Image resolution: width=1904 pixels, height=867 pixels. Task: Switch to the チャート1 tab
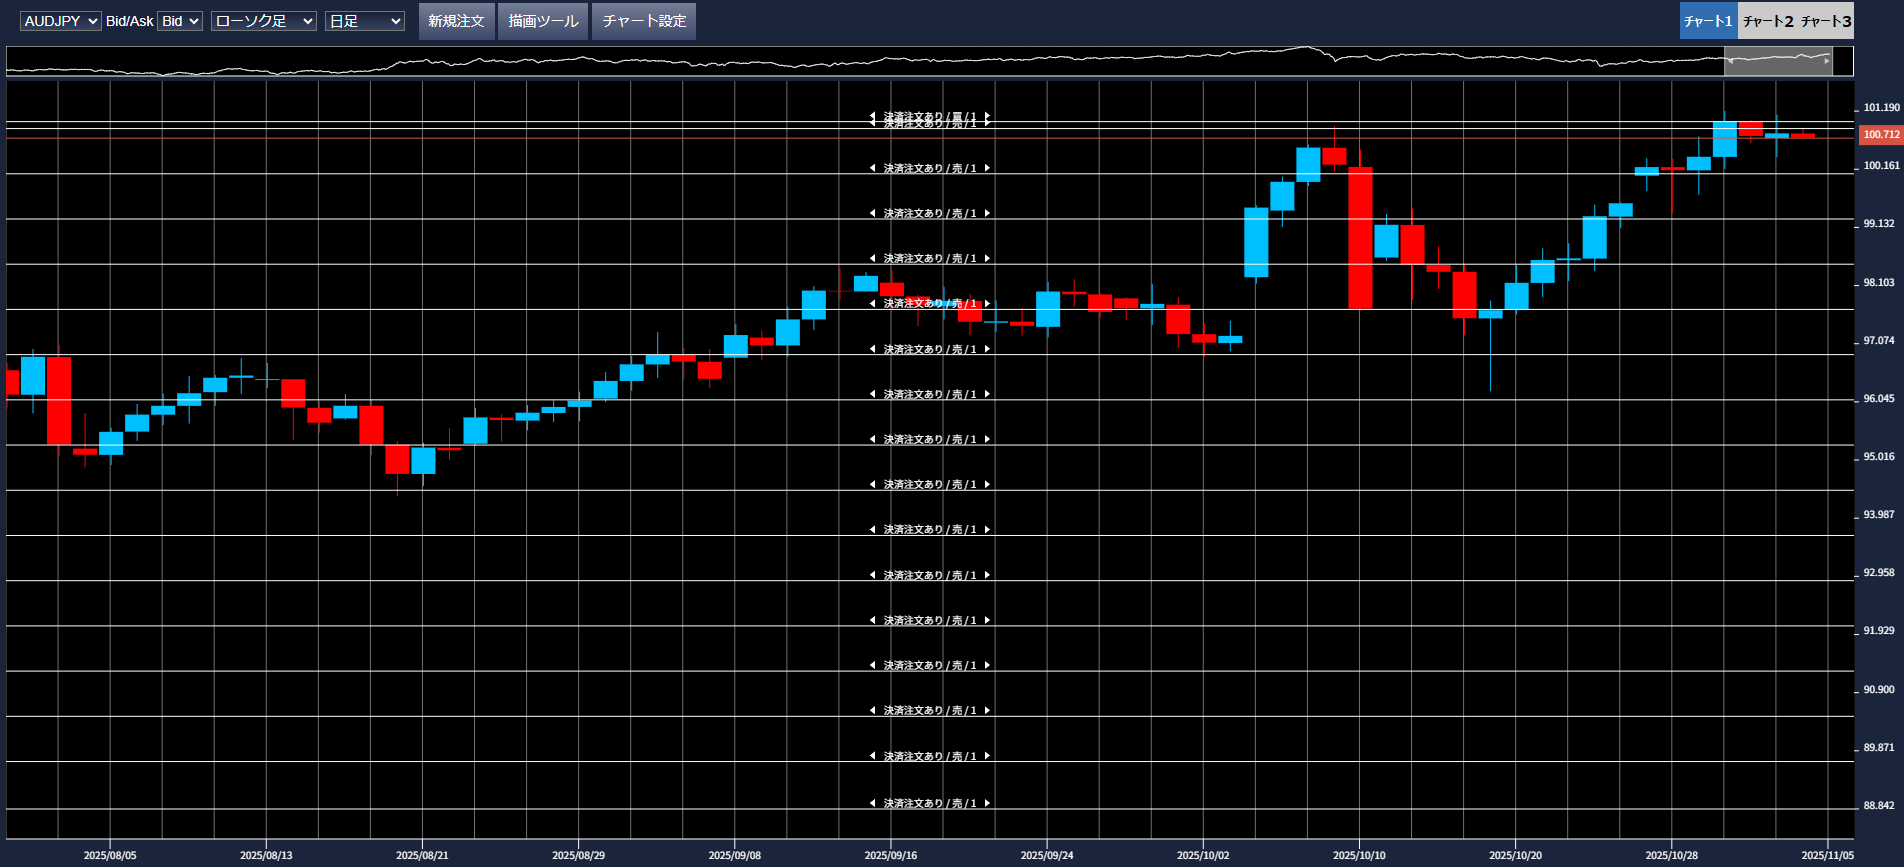coord(1708,21)
